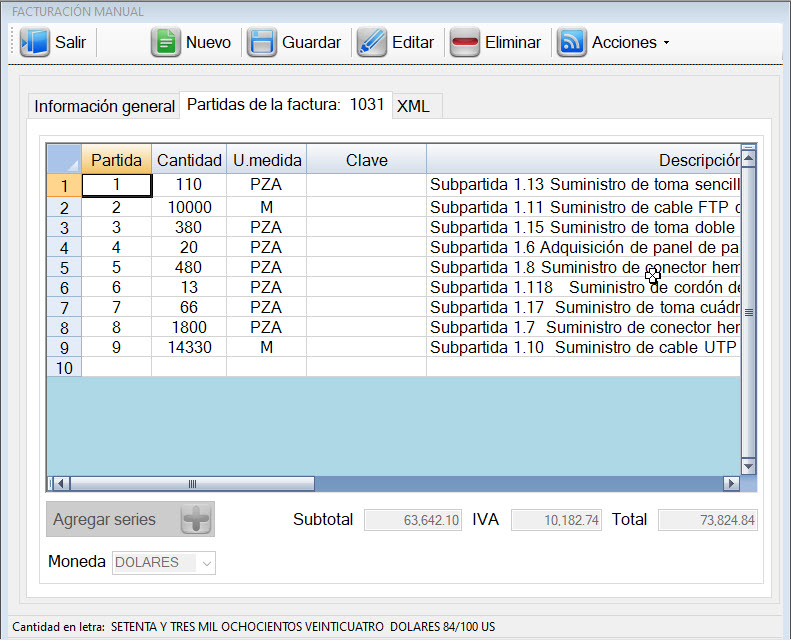Click the PZA unit cell in row 4
This screenshot has height=641, width=791.
(x=267, y=248)
